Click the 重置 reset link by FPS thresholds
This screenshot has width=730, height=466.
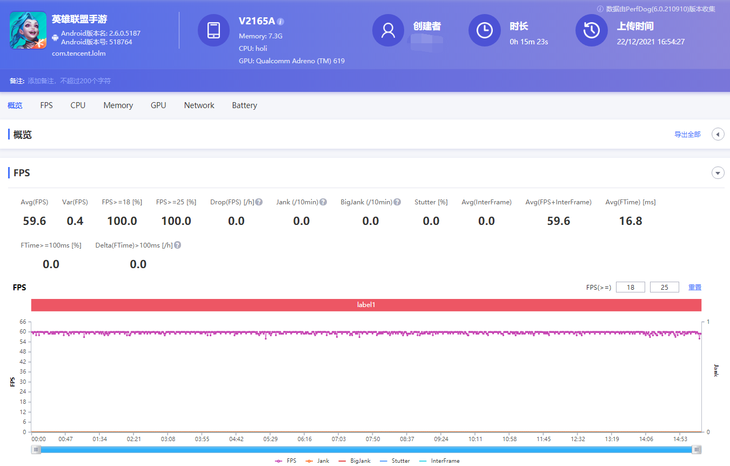(x=695, y=288)
